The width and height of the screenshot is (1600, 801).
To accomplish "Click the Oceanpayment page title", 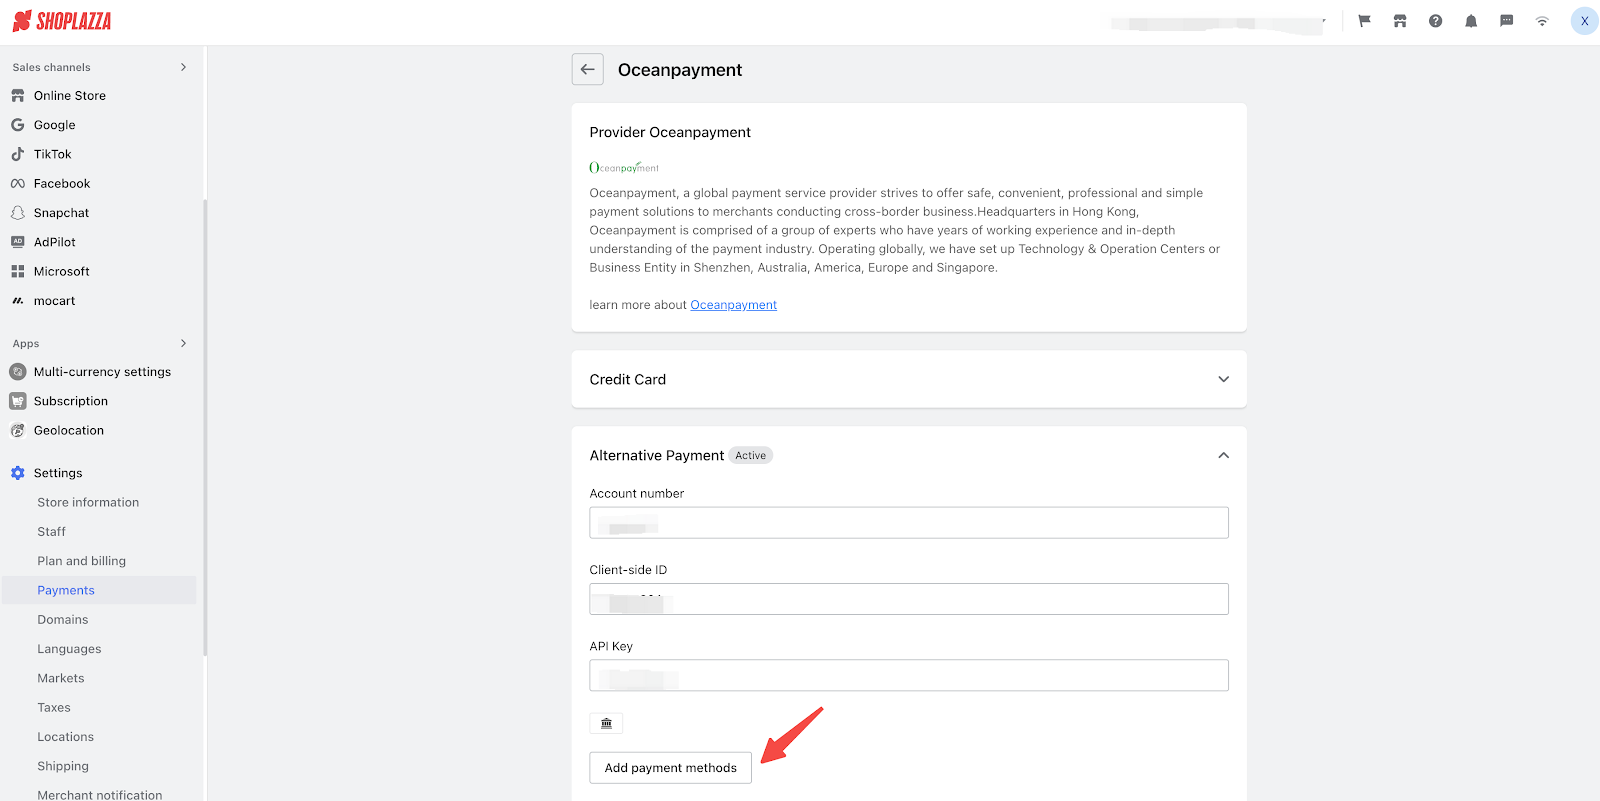I will (680, 70).
